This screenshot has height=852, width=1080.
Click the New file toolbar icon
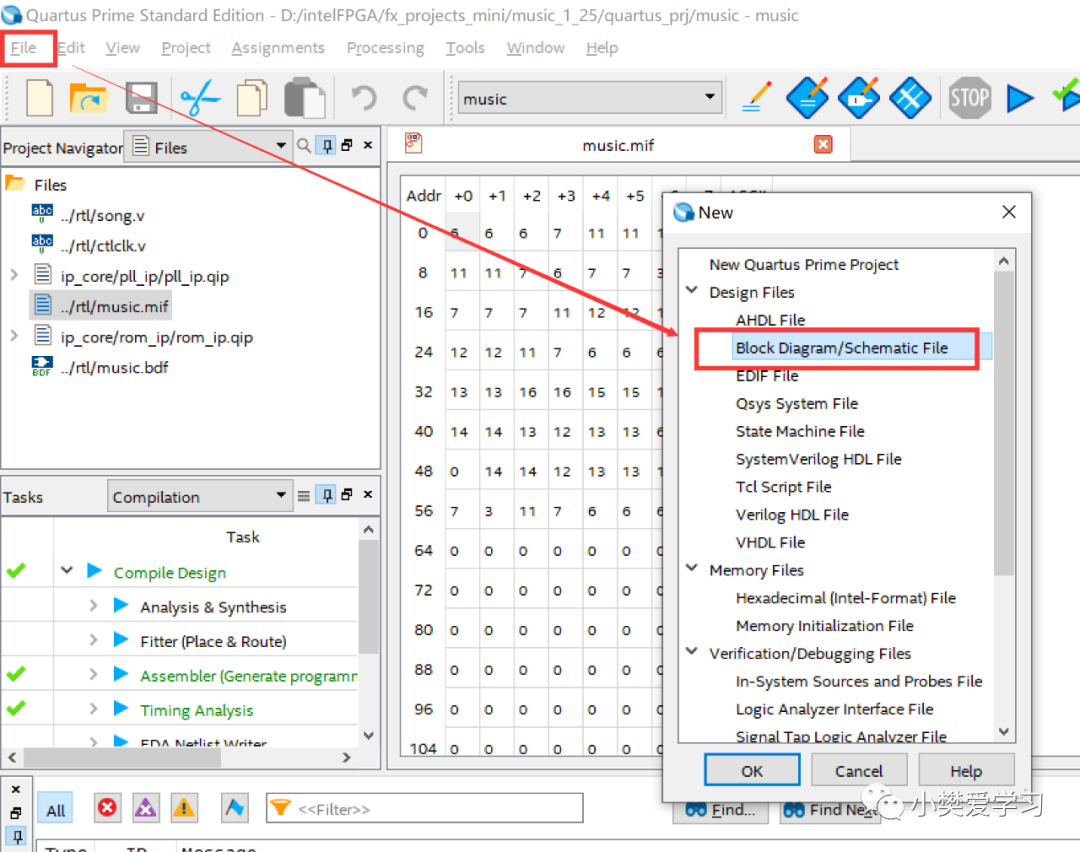tap(39, 98)
